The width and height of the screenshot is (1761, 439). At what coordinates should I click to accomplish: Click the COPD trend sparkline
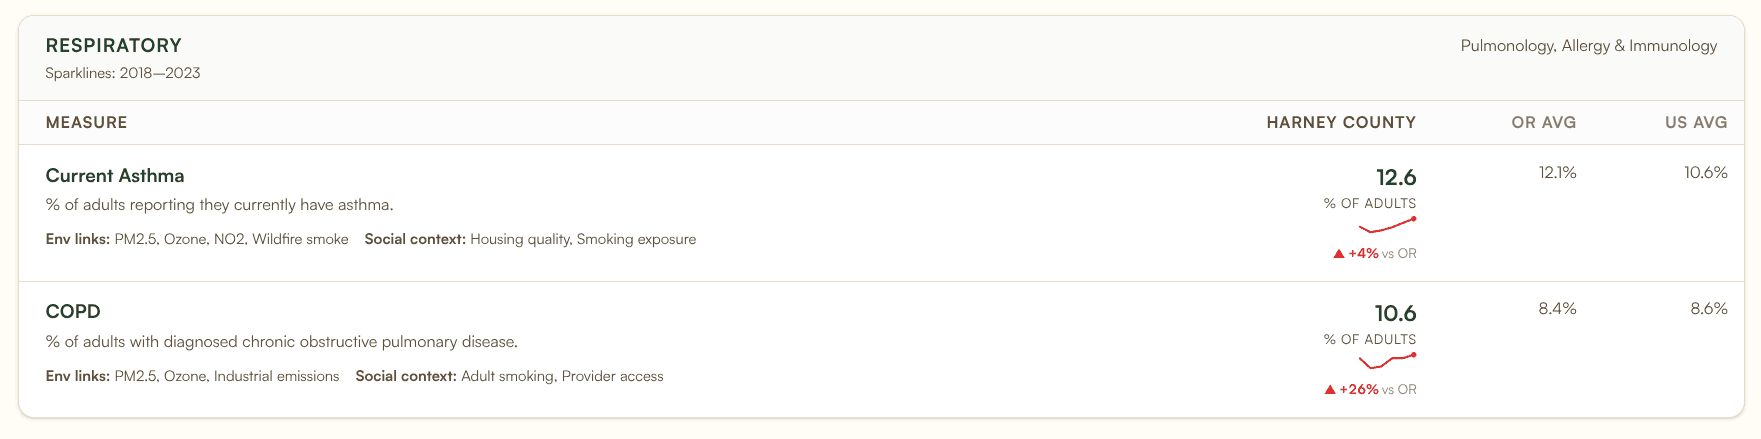click(x=1387, y=361)
